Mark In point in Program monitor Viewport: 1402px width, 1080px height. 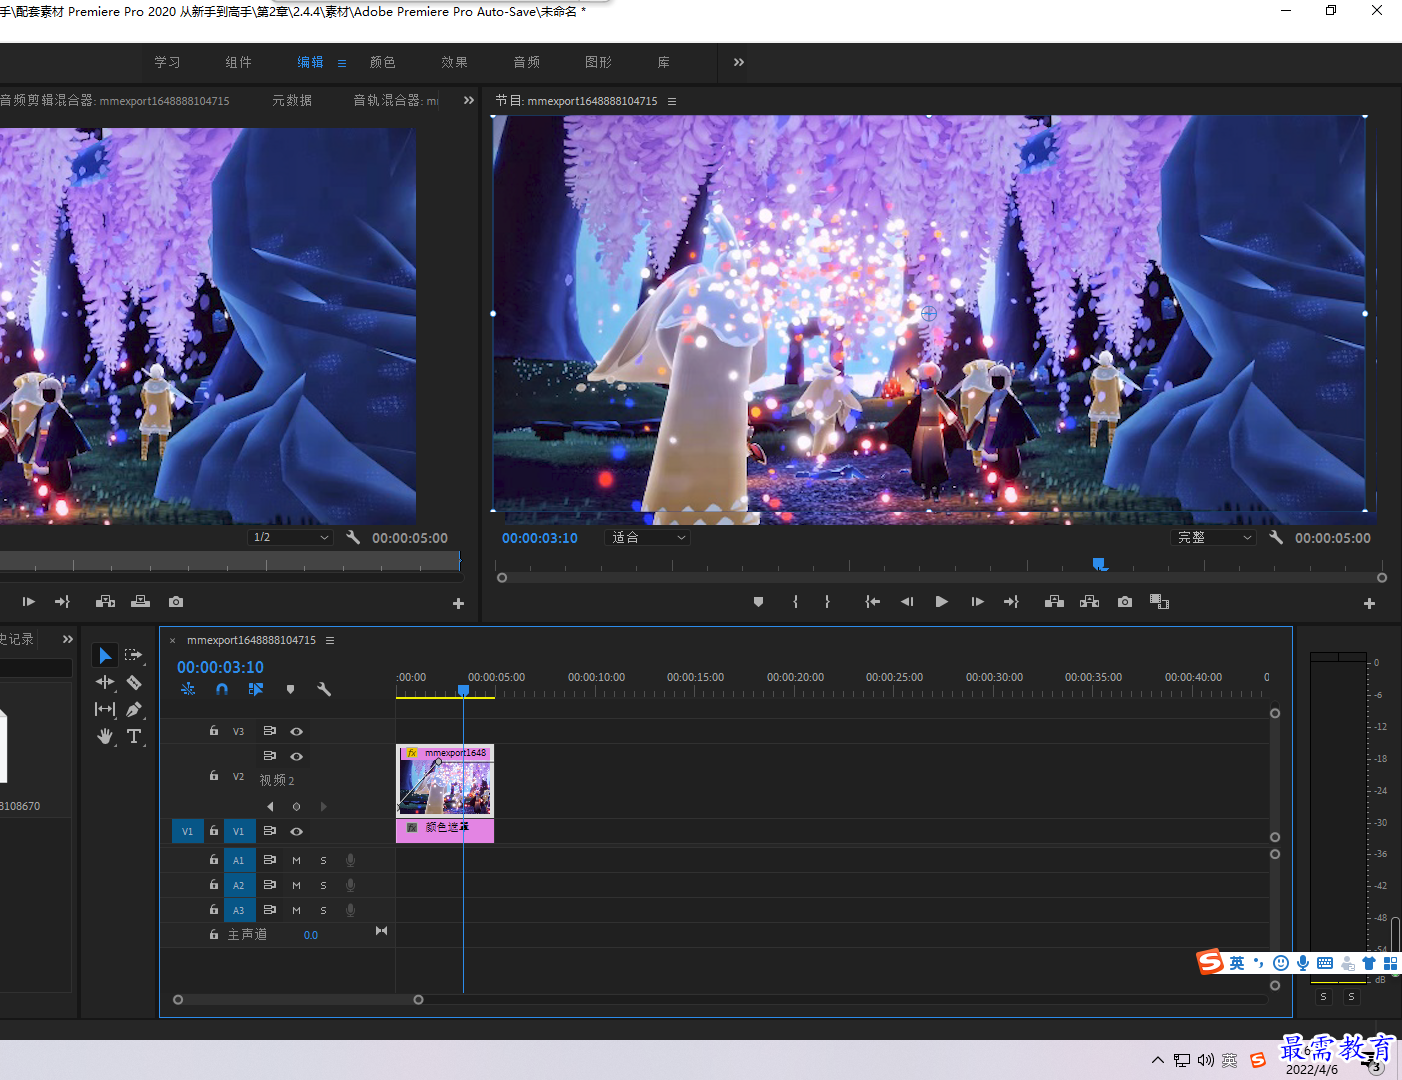796,602
